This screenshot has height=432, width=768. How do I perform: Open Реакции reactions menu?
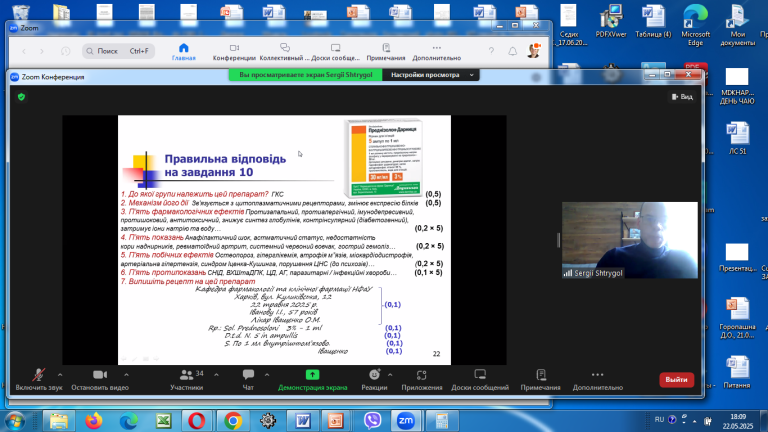pos(374,380)
